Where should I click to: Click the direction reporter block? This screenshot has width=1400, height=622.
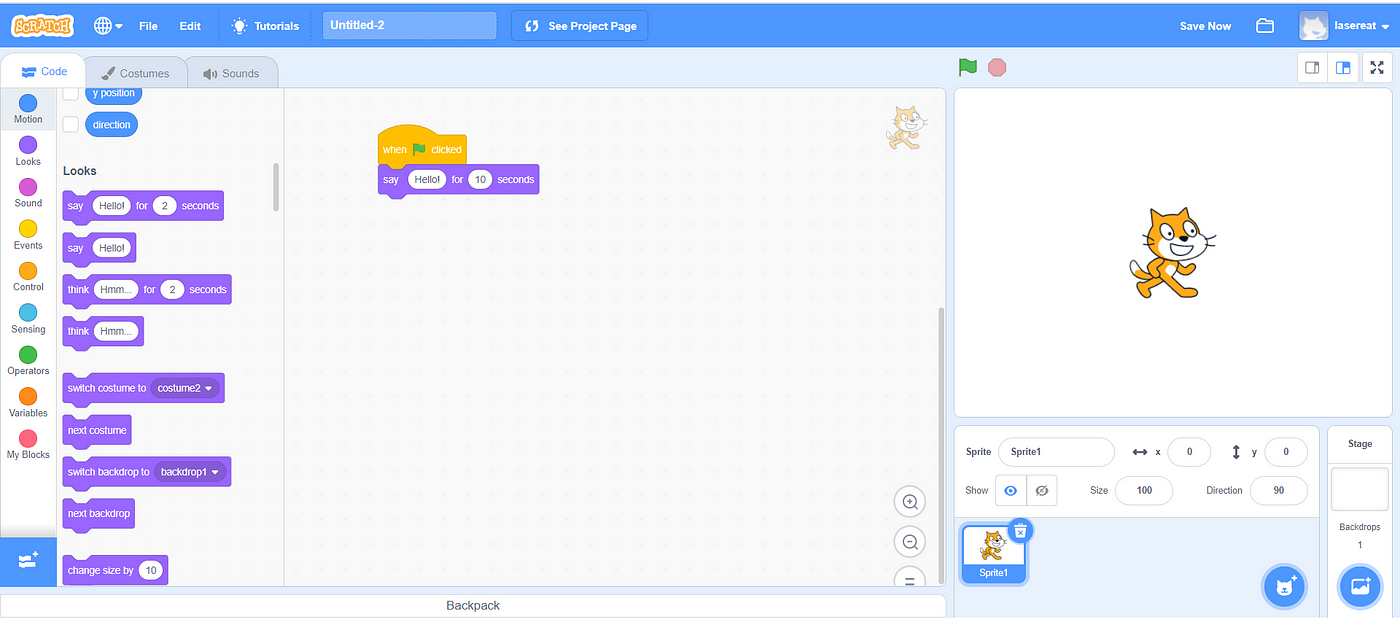tap(111, 125)
